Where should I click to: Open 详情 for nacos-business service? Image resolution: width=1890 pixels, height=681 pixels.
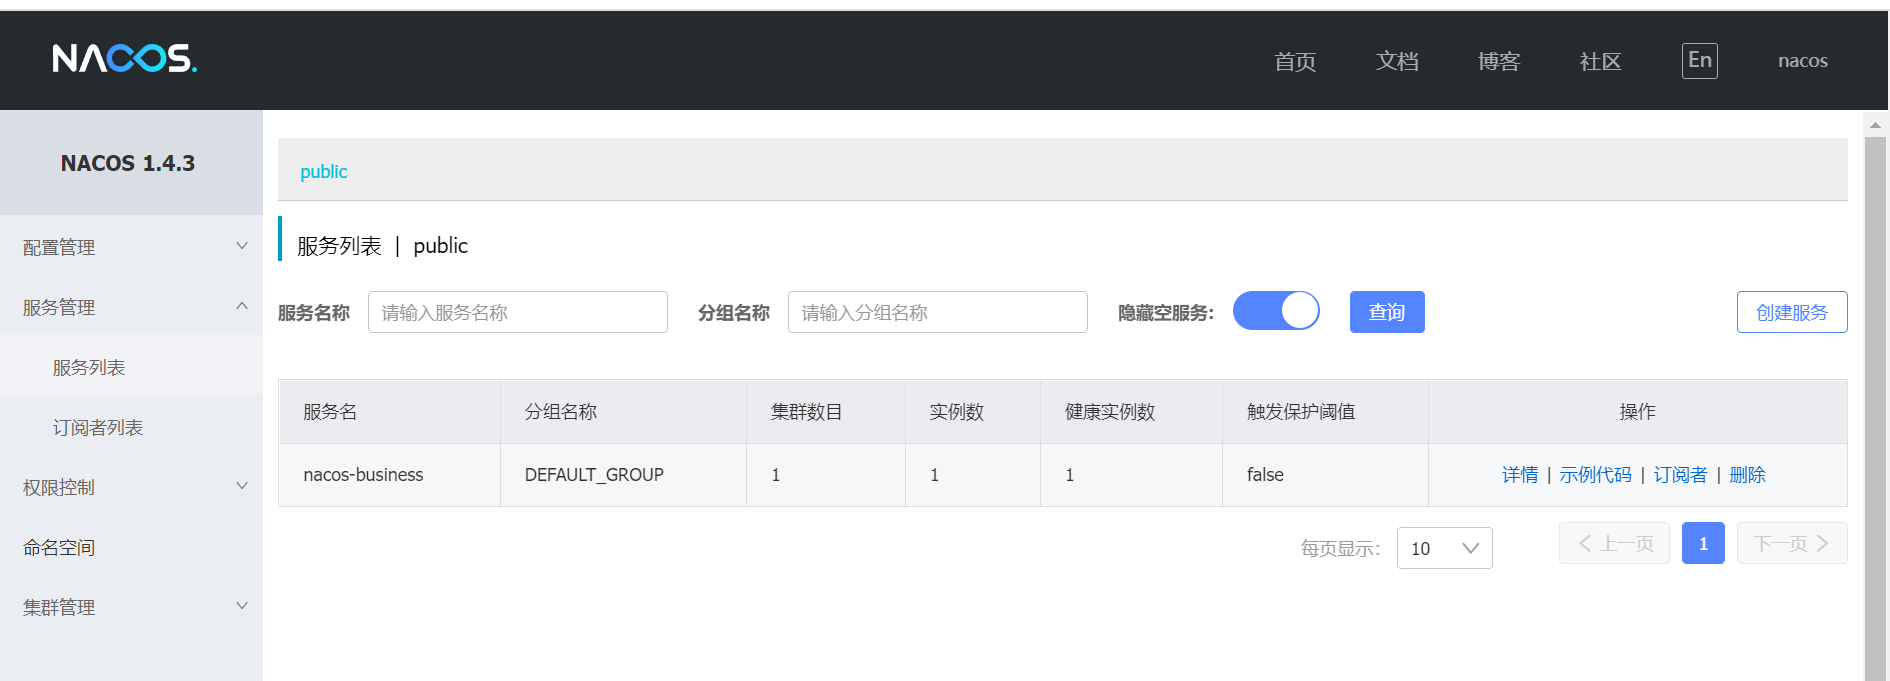click(1519, 475)
